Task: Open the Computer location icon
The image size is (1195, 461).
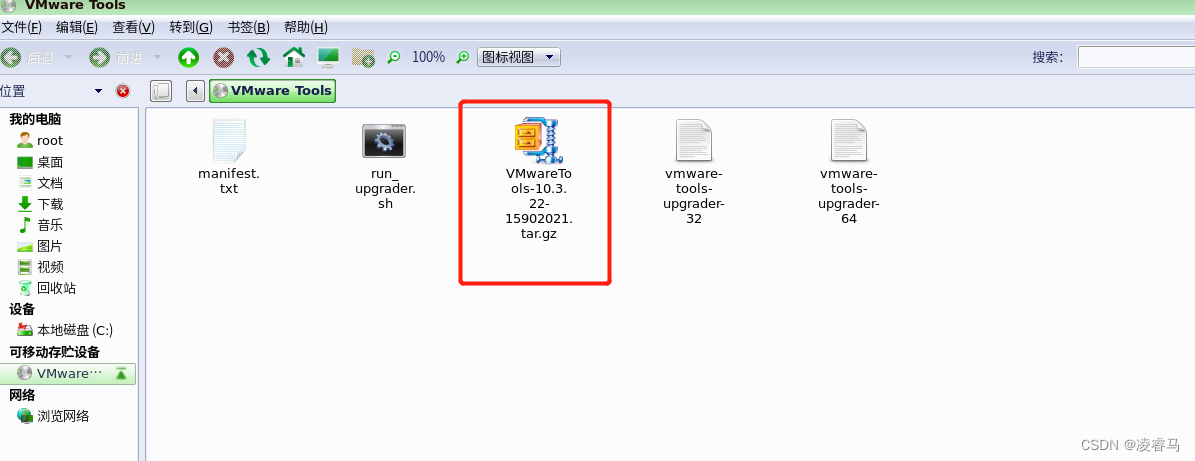Action: pos(328,57)
